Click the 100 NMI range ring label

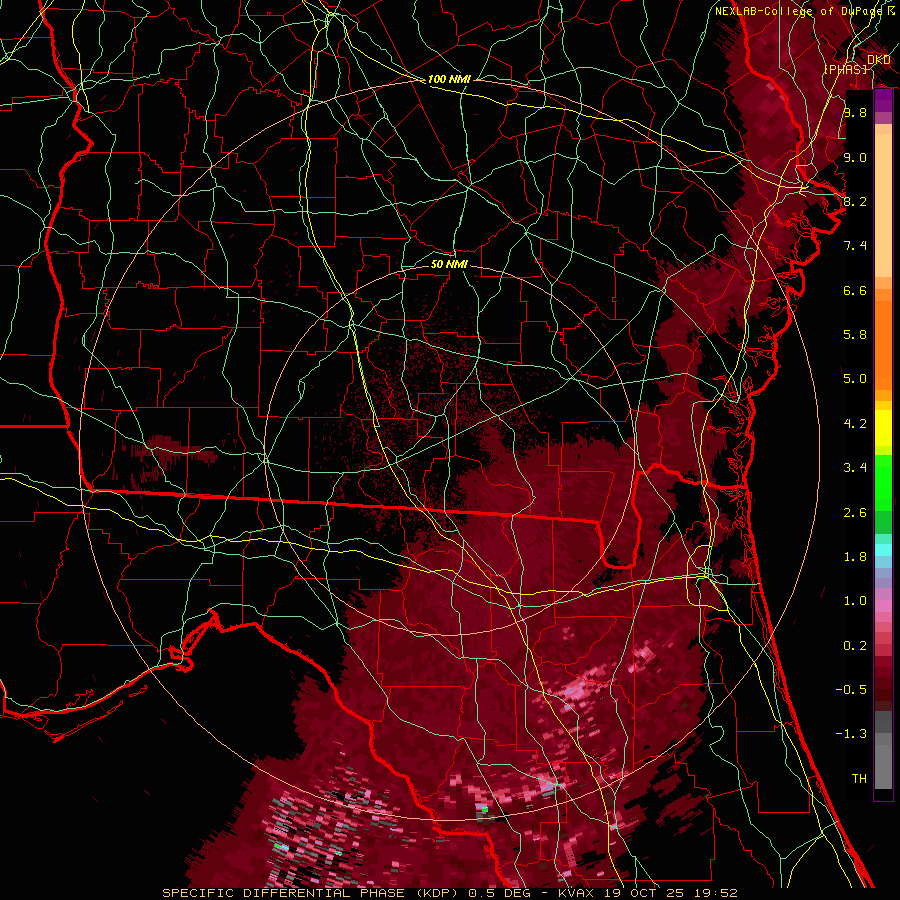click(449, 79)
